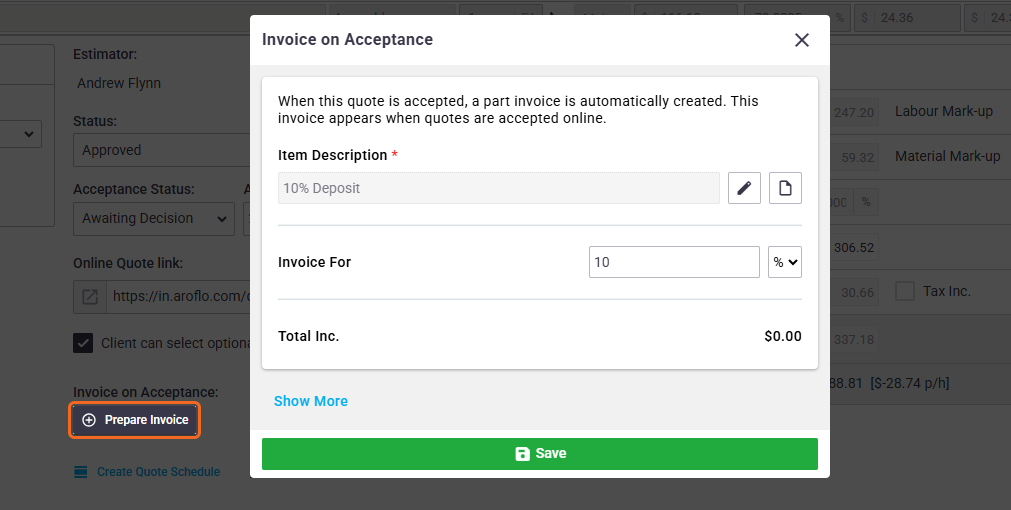This screenshot has width=1011, height=510.
Task: Uncheck Client can select optional items checkbox
Action: [83, 343]
